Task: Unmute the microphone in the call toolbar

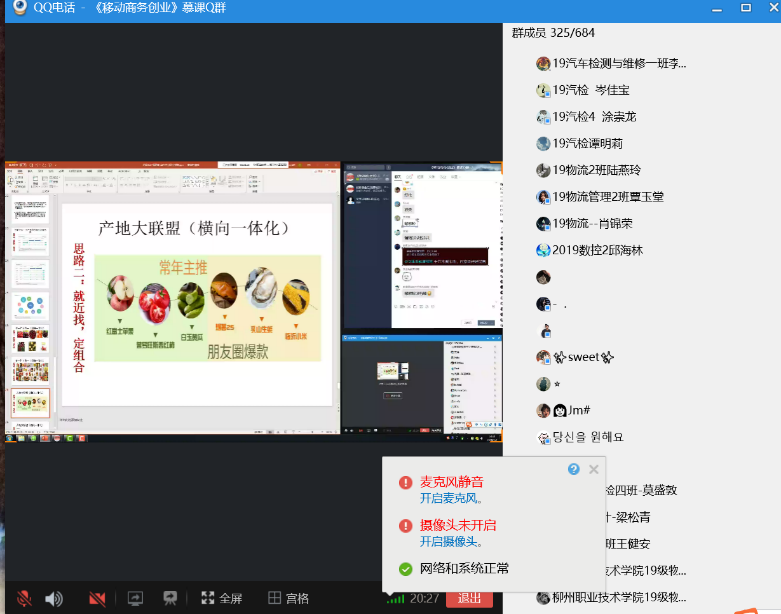Action: [x=23, y=598]
